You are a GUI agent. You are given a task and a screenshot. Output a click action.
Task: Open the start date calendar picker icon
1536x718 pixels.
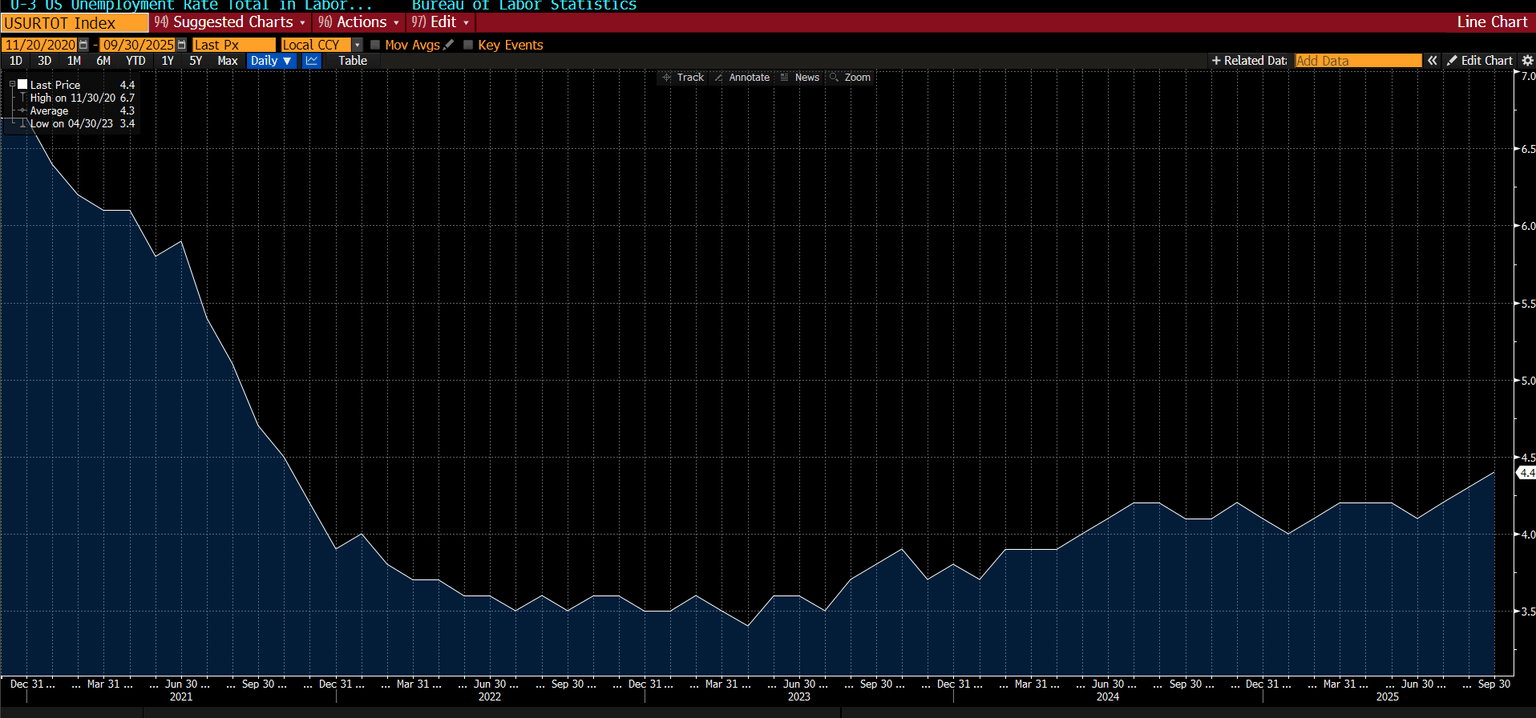82,44
